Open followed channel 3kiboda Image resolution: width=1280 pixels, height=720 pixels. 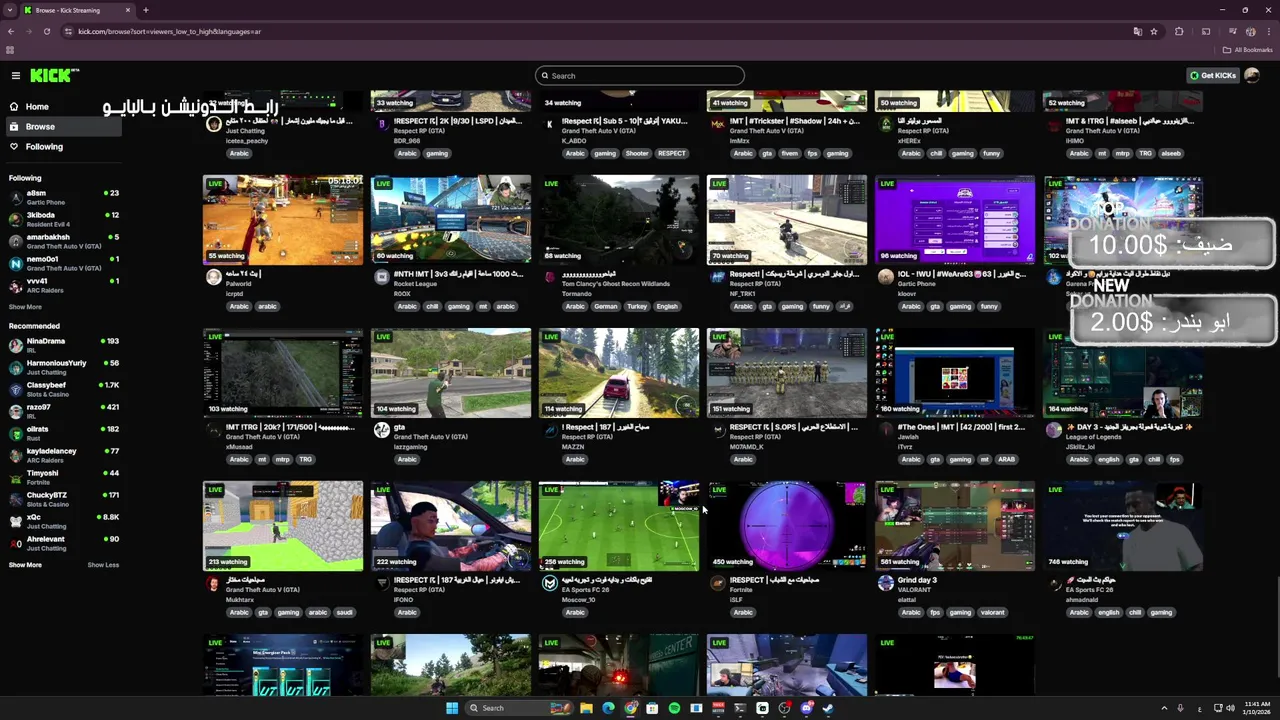[63, 219]
